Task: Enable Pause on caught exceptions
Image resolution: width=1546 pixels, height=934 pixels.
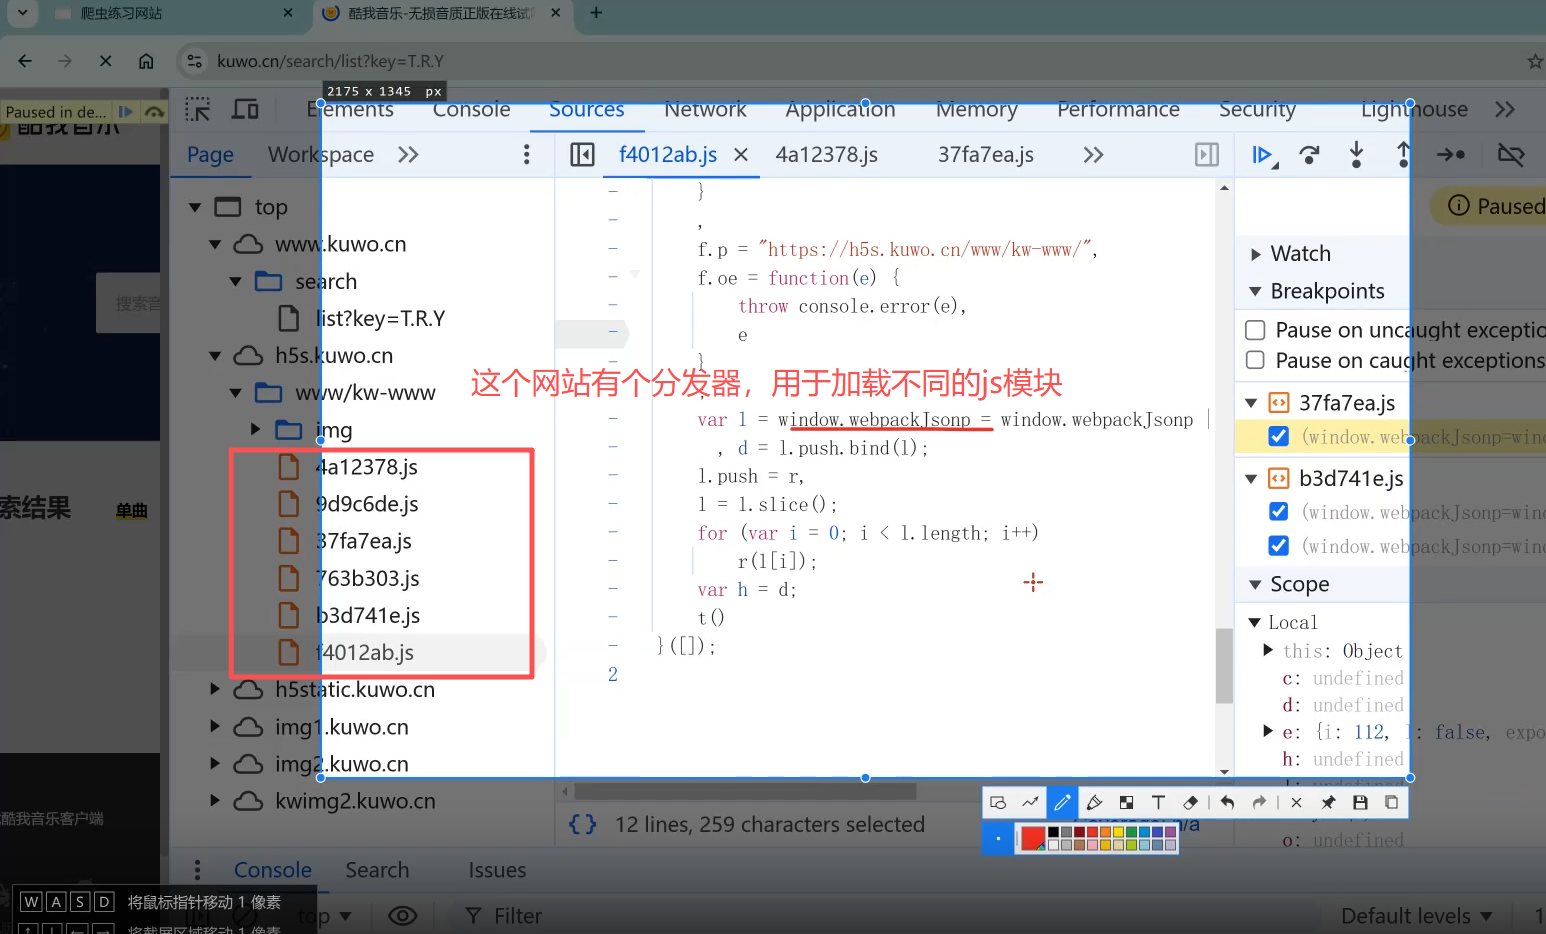Action: pyautogui.click(x=1255, y=359)
